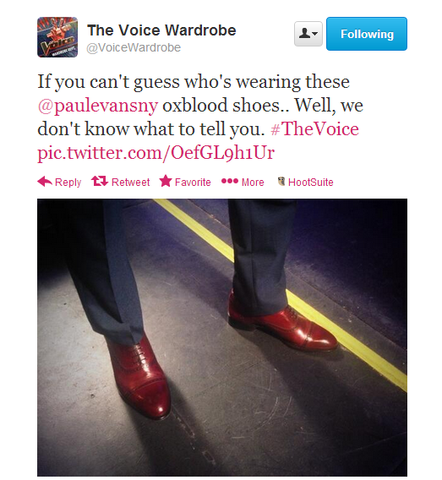Click the @VoiceWardrobe handle
This screenshot has height=480, width=442.
pos(134,48)
